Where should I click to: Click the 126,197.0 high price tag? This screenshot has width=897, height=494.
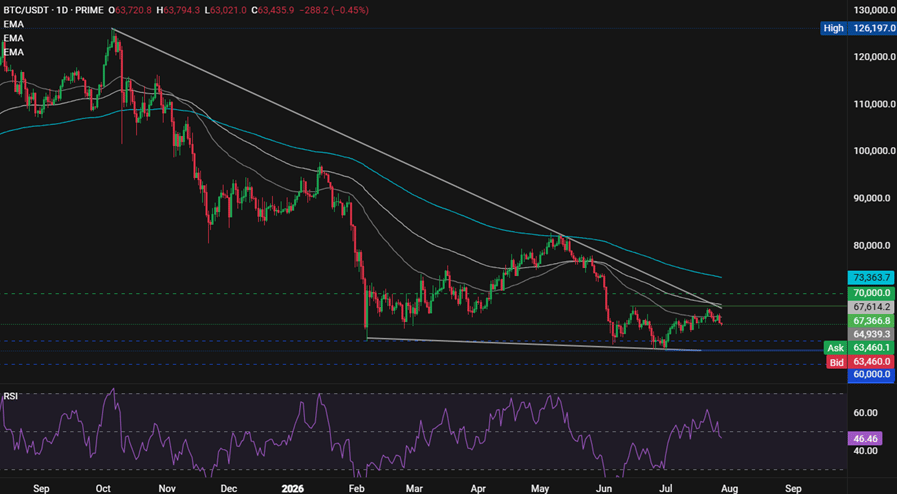(871, 28)
